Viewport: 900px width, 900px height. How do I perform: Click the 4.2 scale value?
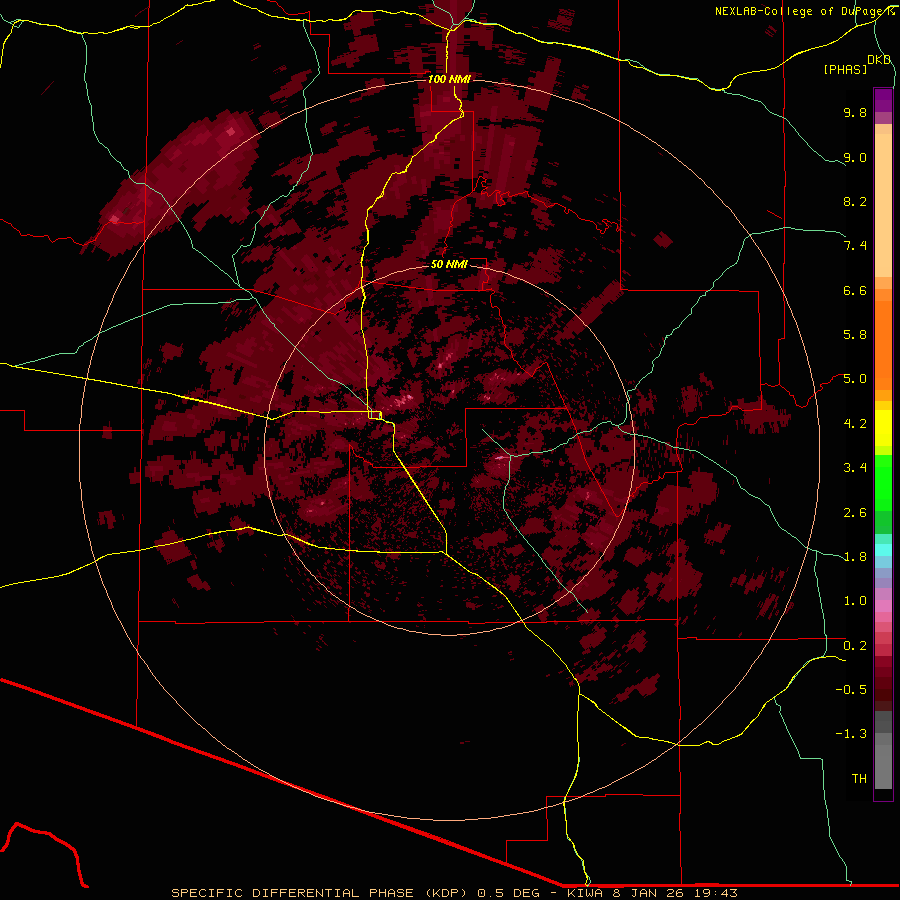click(x=855, y=424)
